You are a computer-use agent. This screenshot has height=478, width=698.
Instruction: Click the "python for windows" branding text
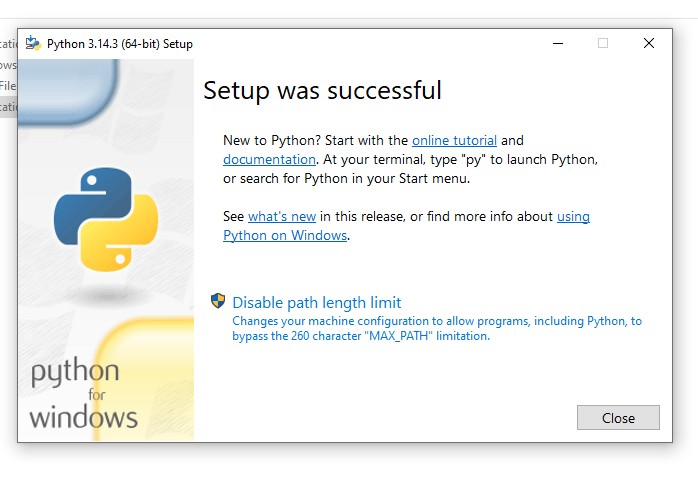point(82,395)
